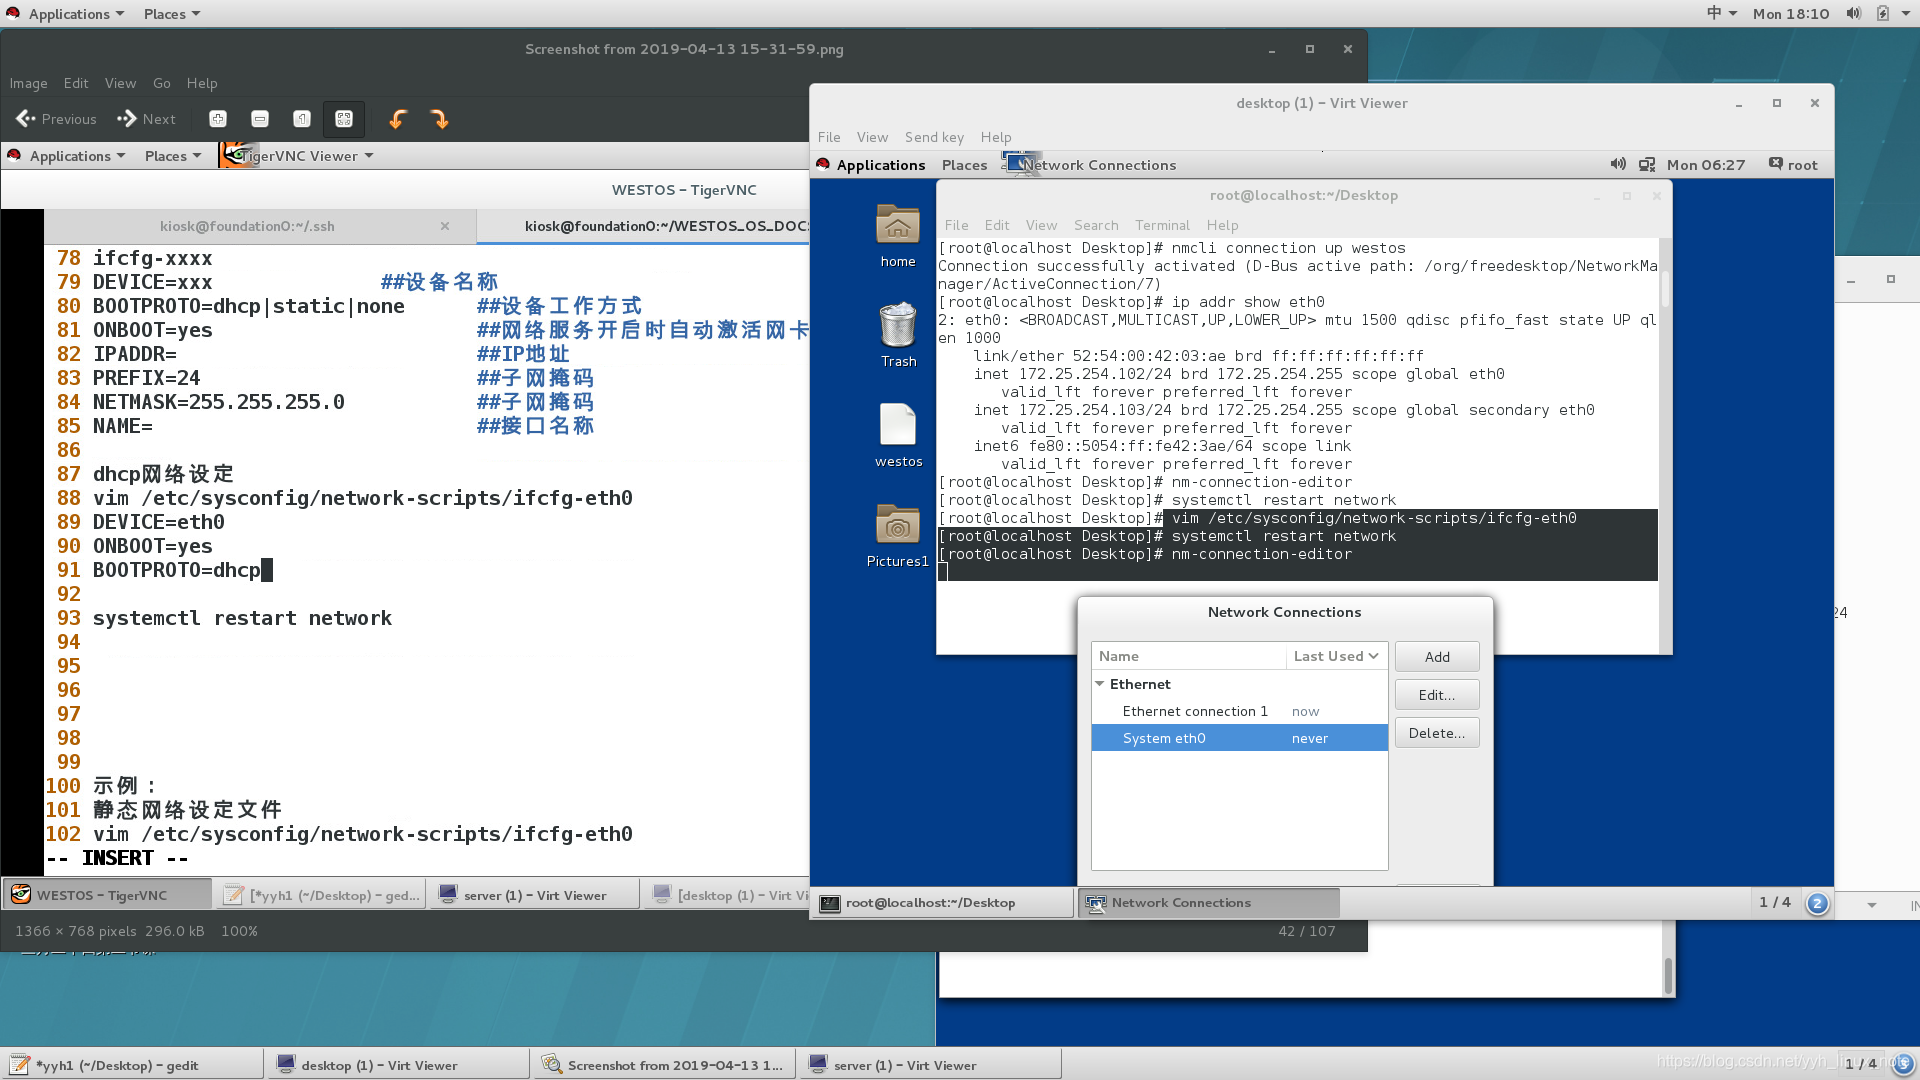Viewport: 1920px width, 1080px height.
Task: Toggle the best fit zoom button
Action: click(344, 119)
